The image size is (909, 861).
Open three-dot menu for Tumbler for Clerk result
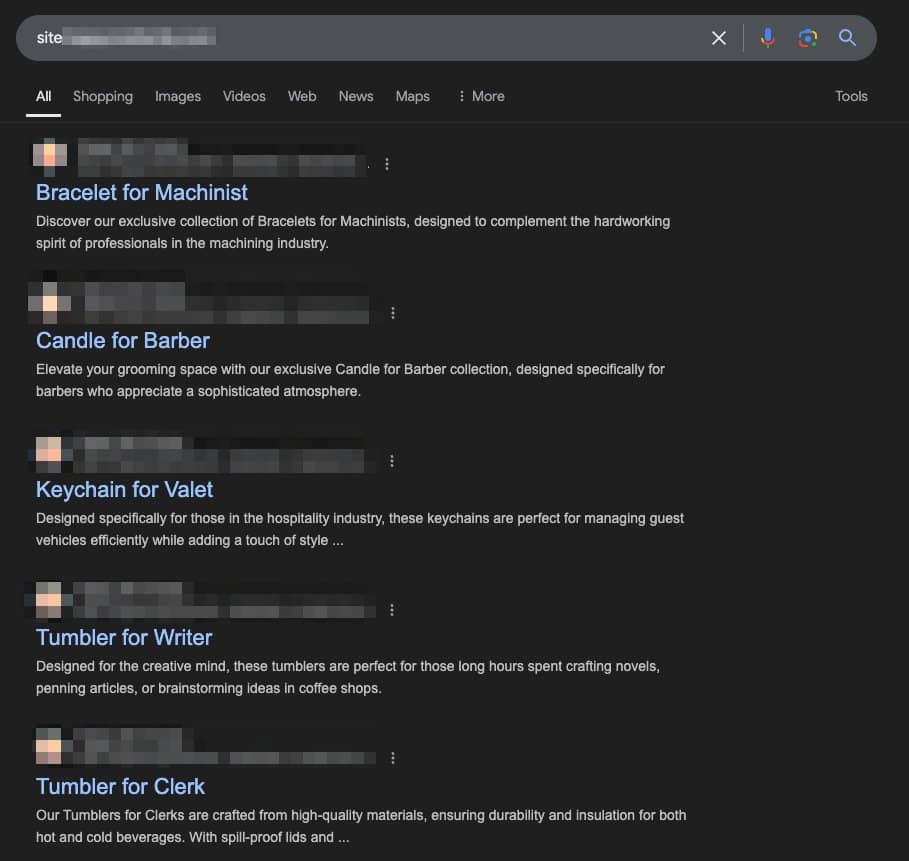pyautogui.click(x=392, y=758)
